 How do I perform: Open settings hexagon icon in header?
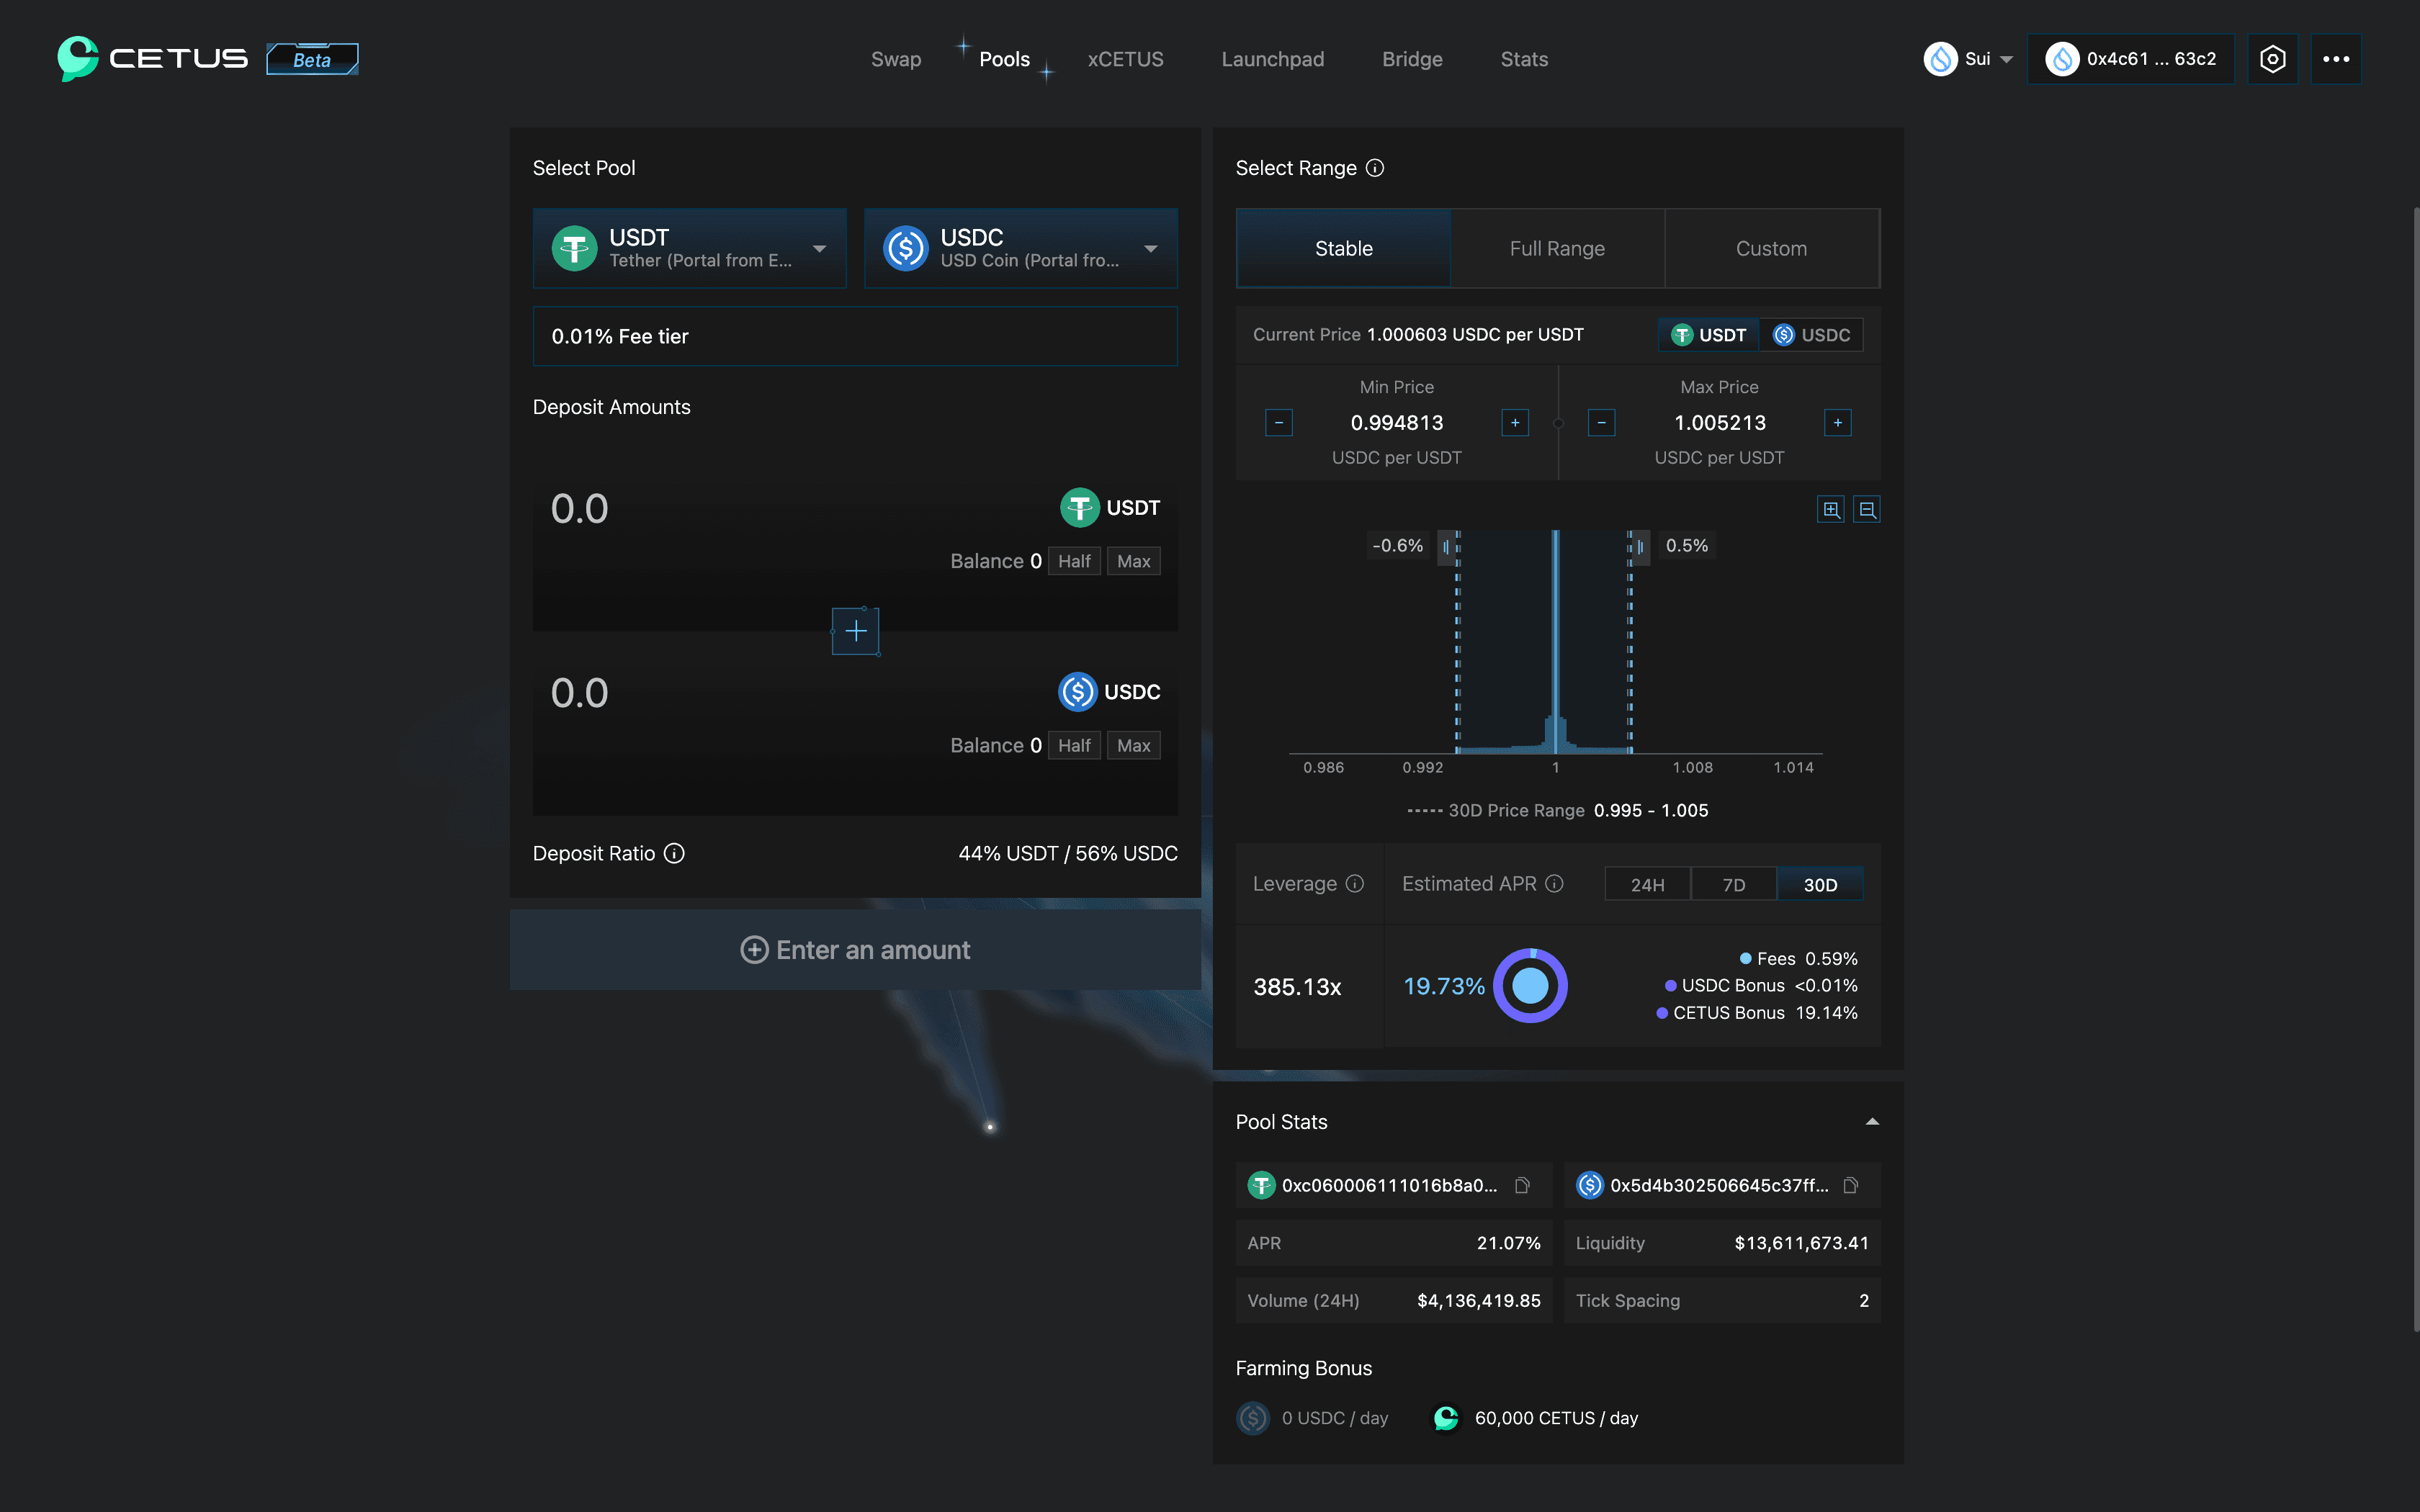2272,59
